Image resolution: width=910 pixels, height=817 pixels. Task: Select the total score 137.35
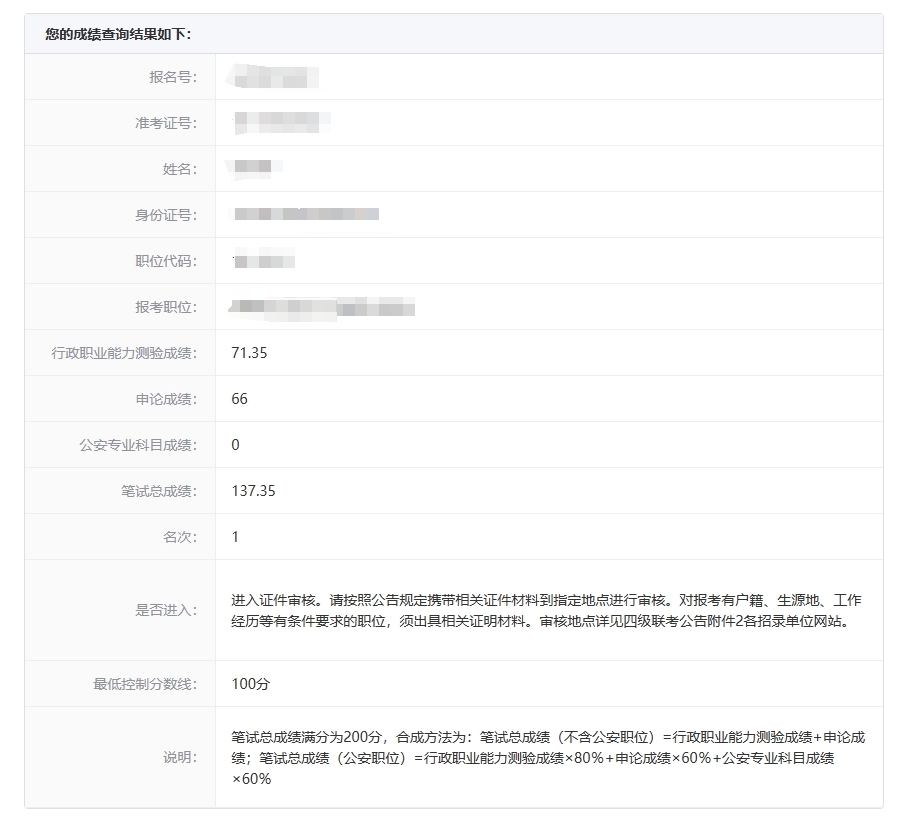pos(253,491)
